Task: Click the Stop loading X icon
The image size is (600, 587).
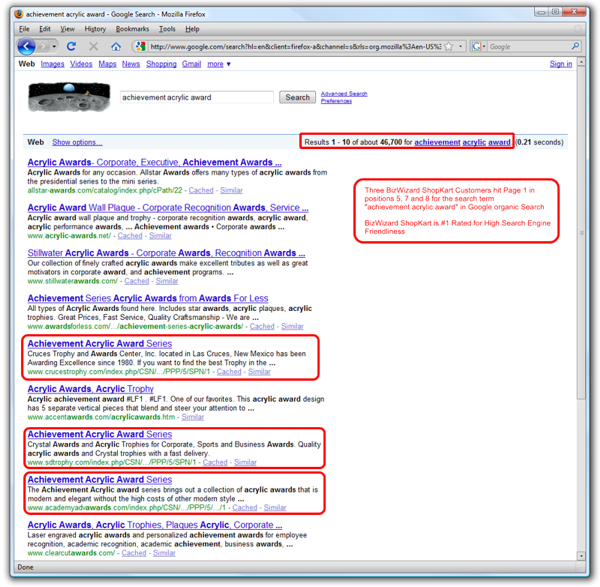Action: pos(93,47)
